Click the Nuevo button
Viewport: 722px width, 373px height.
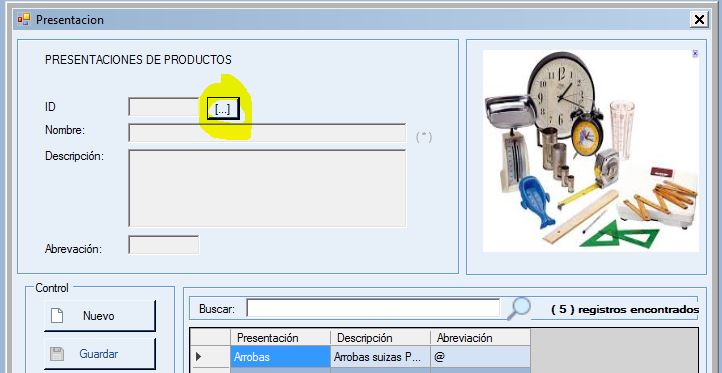click(100, 316)
